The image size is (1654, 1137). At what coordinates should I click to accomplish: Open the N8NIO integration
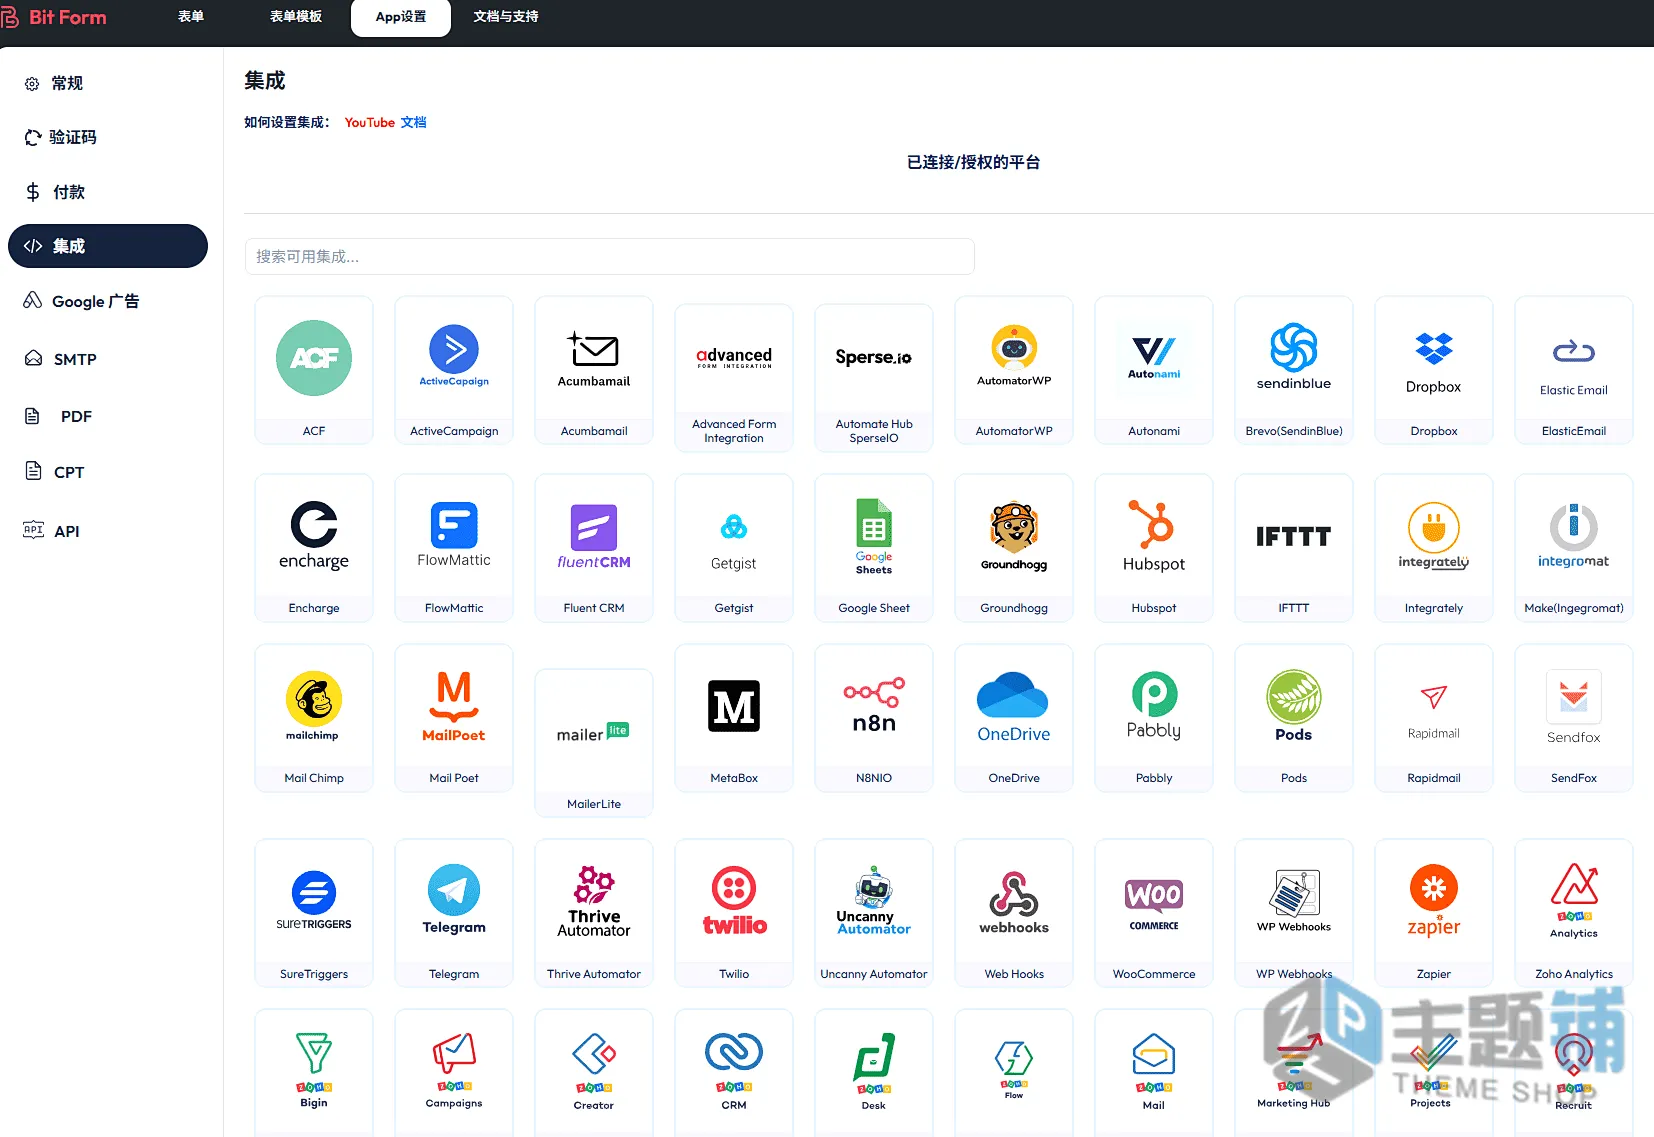point(874,718)
